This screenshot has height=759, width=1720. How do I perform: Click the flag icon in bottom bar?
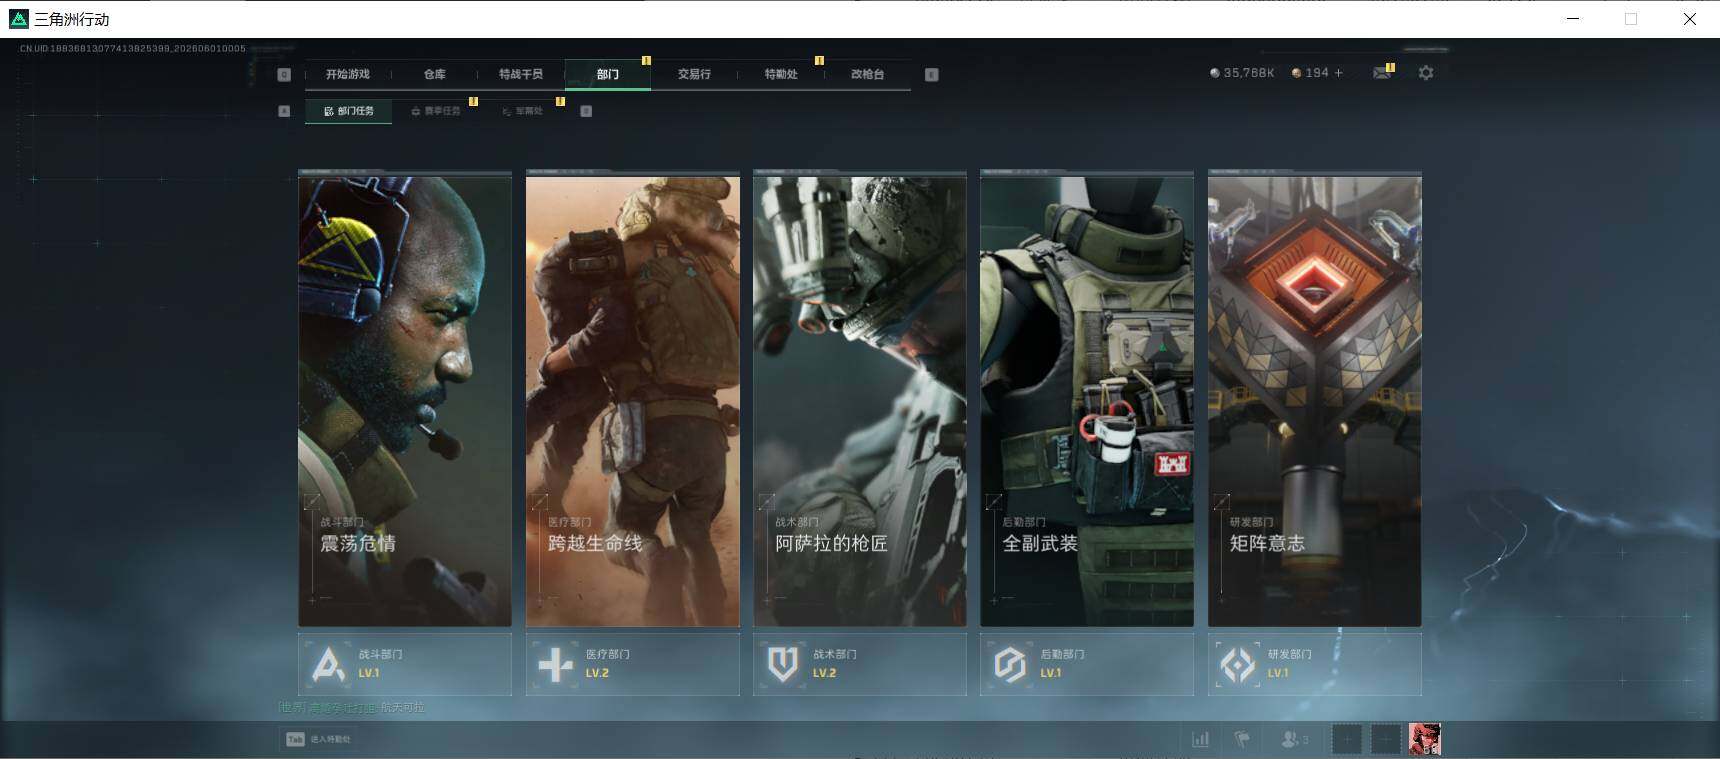click(1242, 740)
